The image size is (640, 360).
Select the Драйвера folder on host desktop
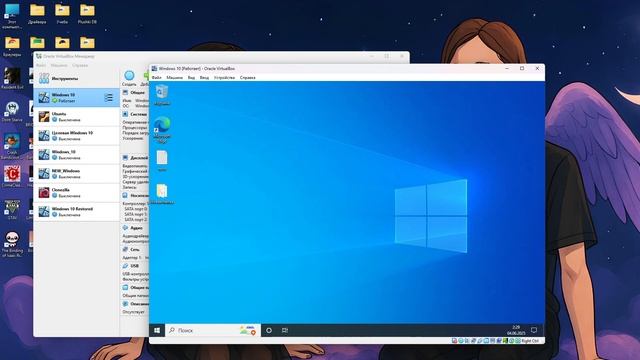37,14
